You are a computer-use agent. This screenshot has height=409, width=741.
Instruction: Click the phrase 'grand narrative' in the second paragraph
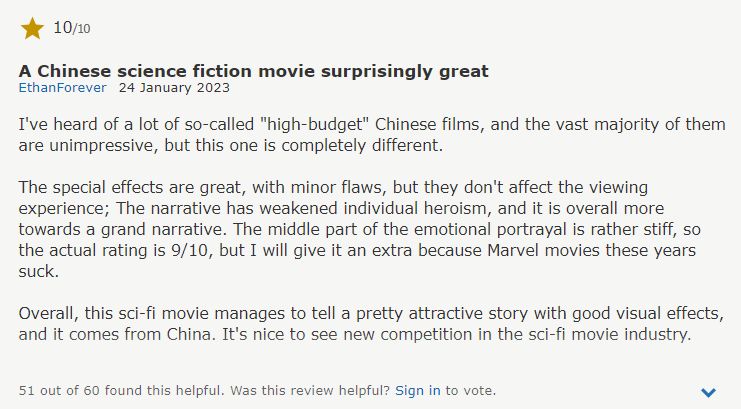pos(163,229)
